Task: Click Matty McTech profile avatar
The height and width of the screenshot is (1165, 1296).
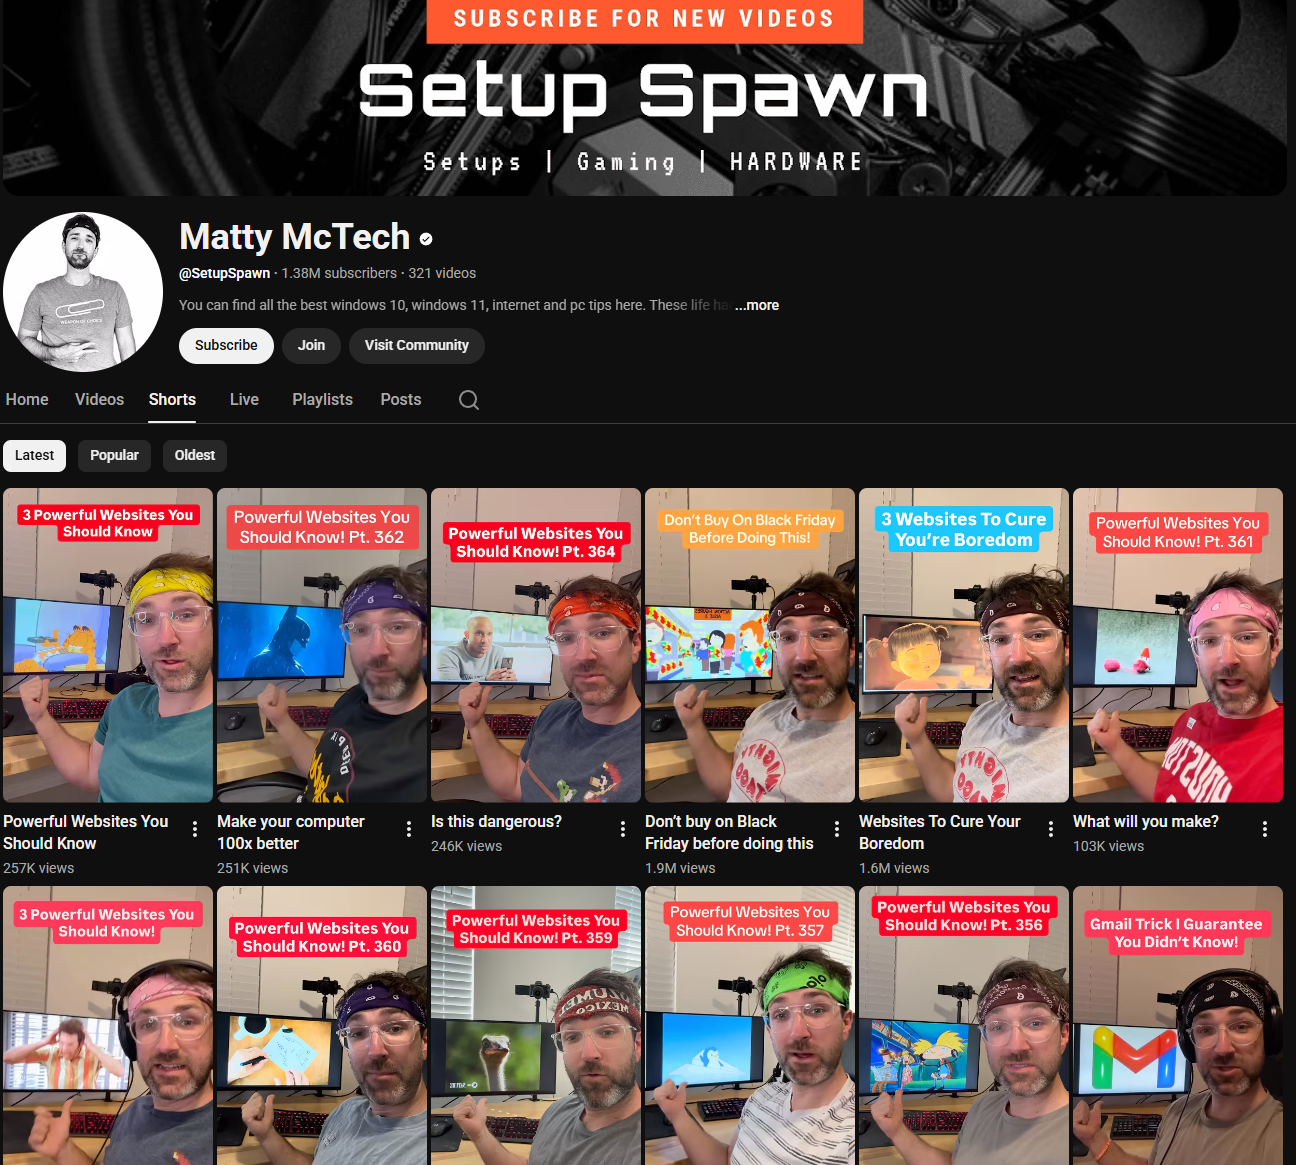Action: tap(83, 292)
